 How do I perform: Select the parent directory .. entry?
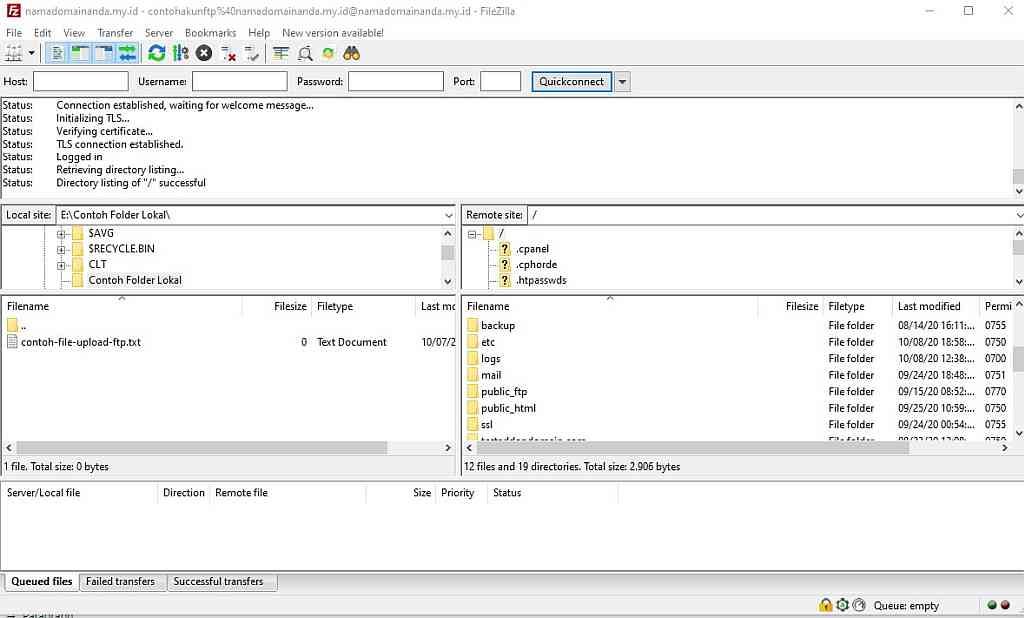click(x=16, y=325)
